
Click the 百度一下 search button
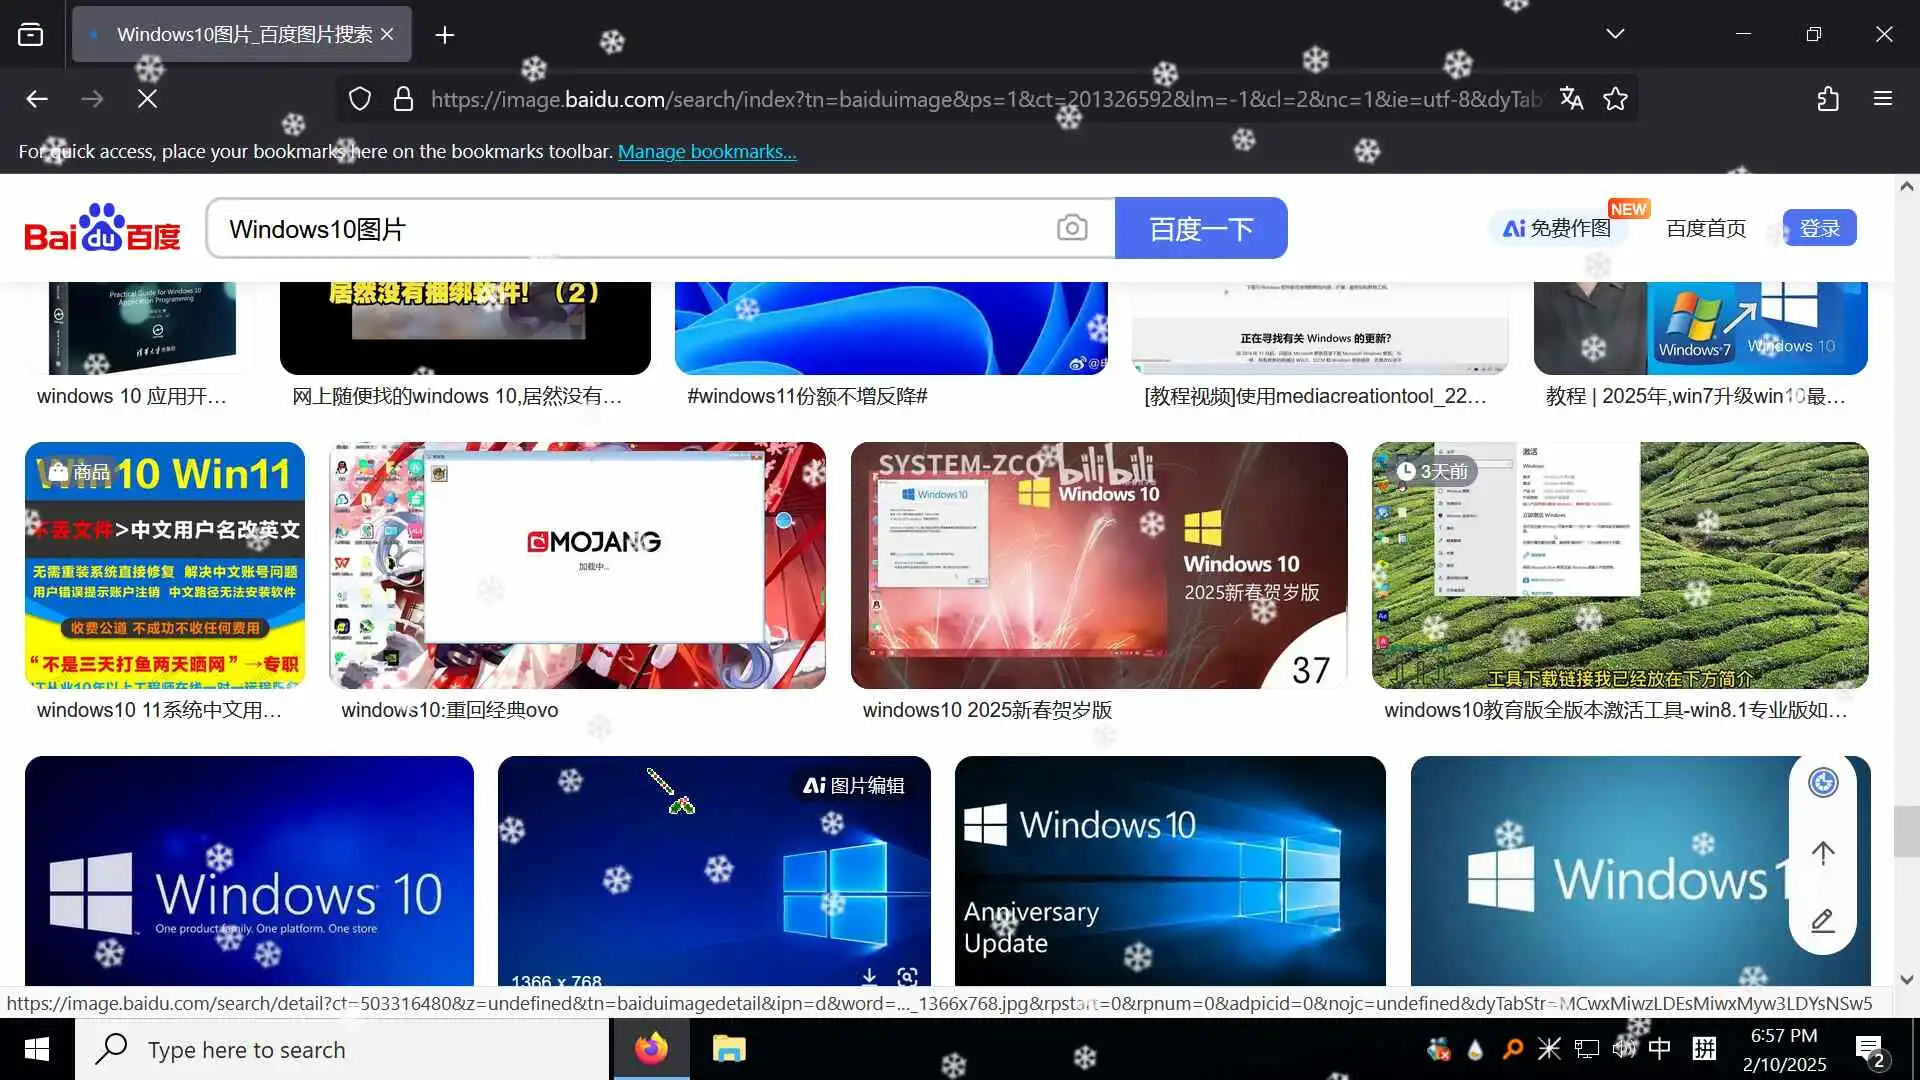coord(1200,228)
